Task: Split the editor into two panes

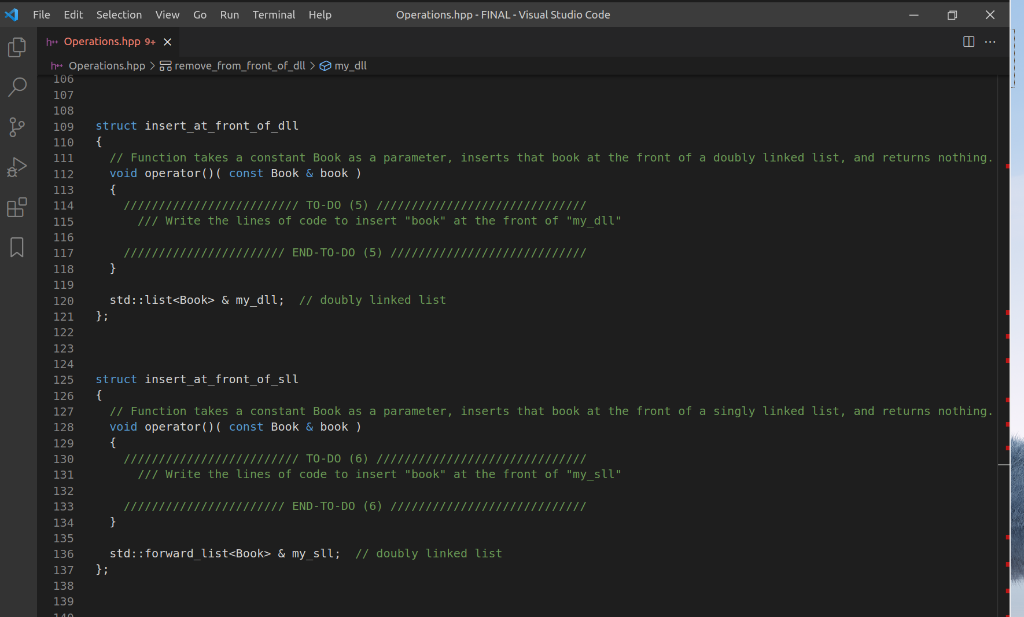Action: tap(967, 42)
